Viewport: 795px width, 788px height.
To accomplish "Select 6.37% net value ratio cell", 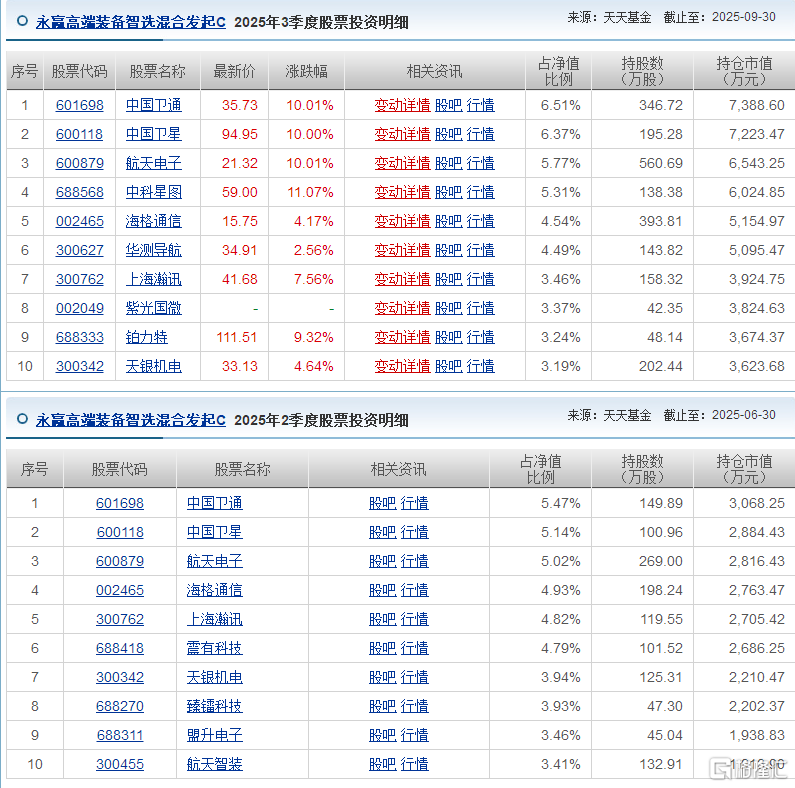I will tap(560, 134).
